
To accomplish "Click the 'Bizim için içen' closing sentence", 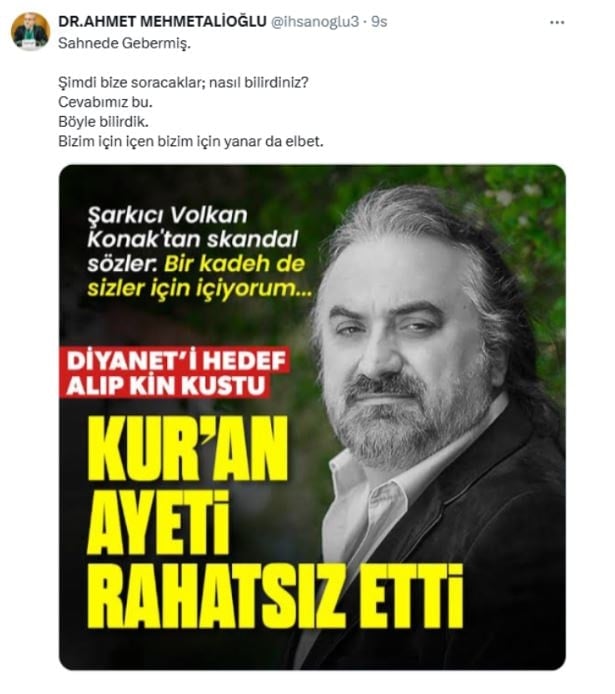I will 191,141.
